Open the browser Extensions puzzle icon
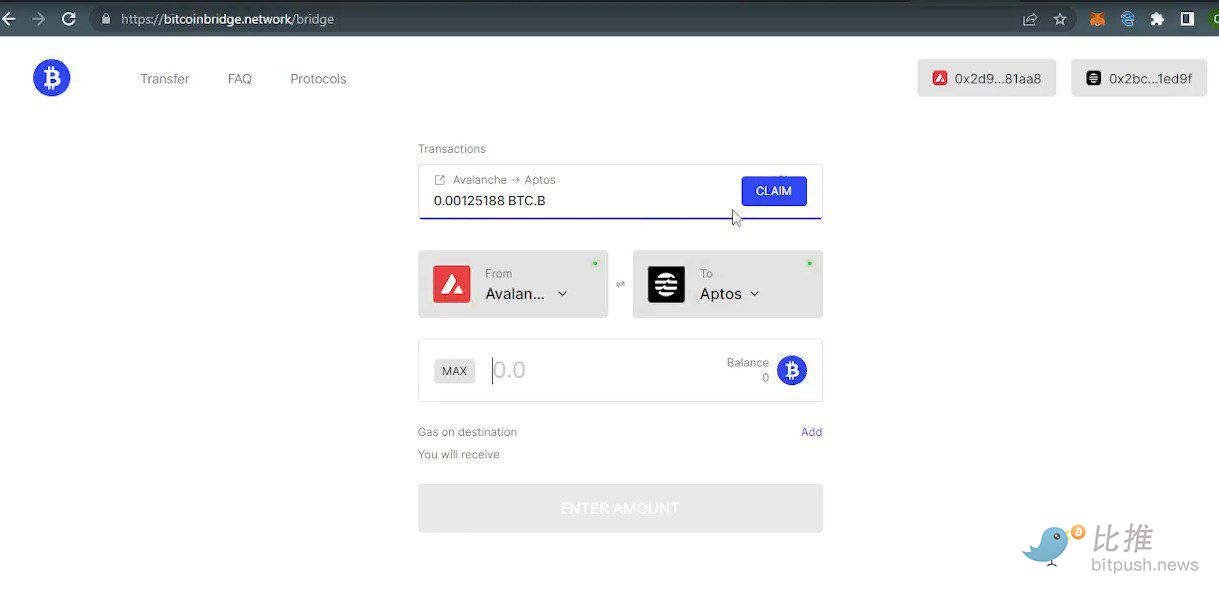This screenshot has height=592, width=1219. coord(1157,19)
